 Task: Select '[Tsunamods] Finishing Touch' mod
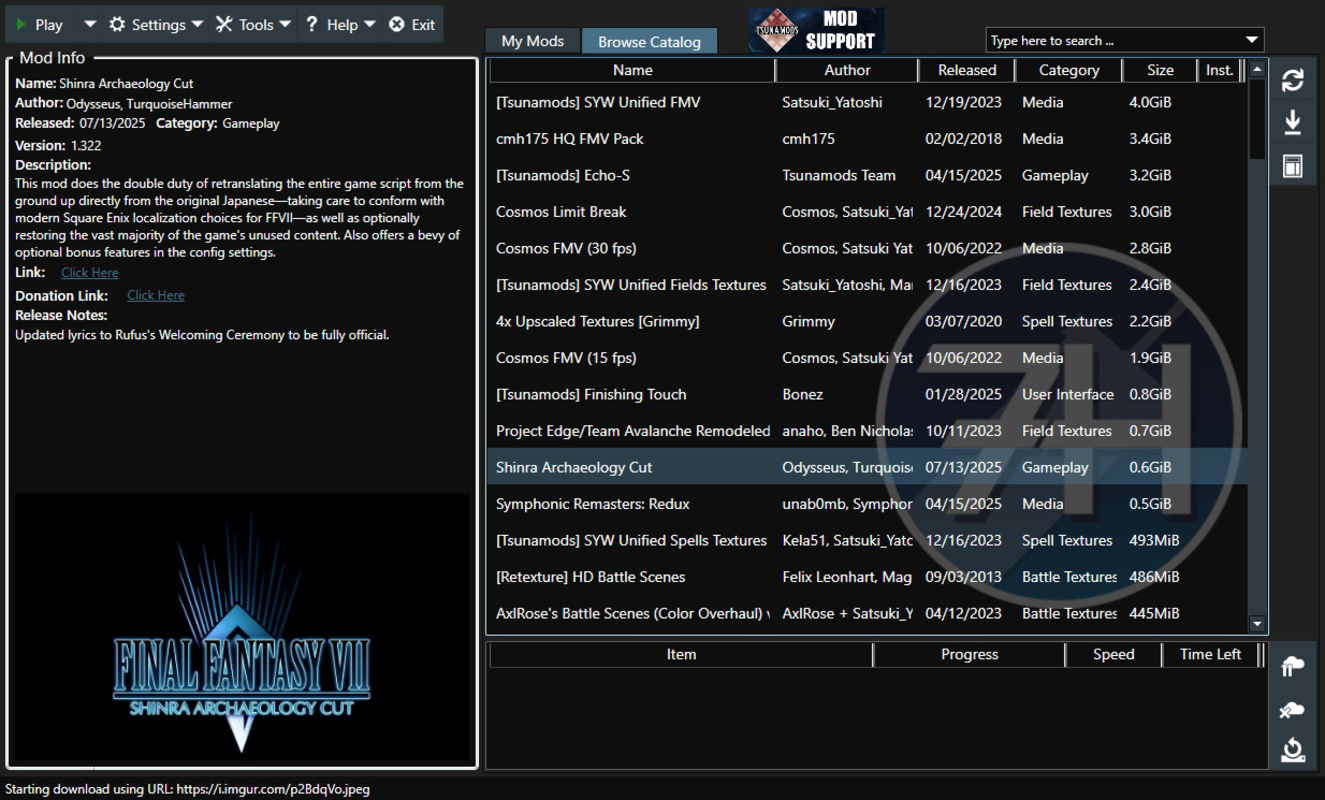click(x=867, y=394)
